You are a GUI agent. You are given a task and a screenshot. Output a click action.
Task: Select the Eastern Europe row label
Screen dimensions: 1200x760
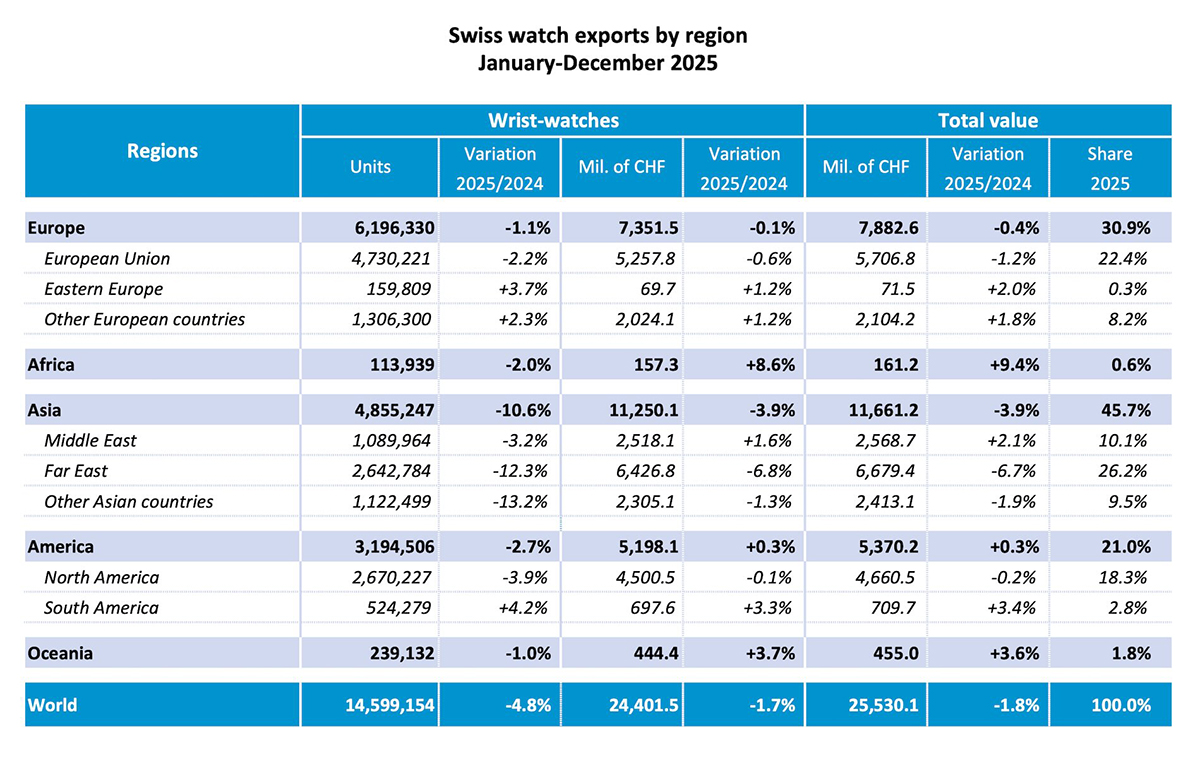tap(103, 289)
